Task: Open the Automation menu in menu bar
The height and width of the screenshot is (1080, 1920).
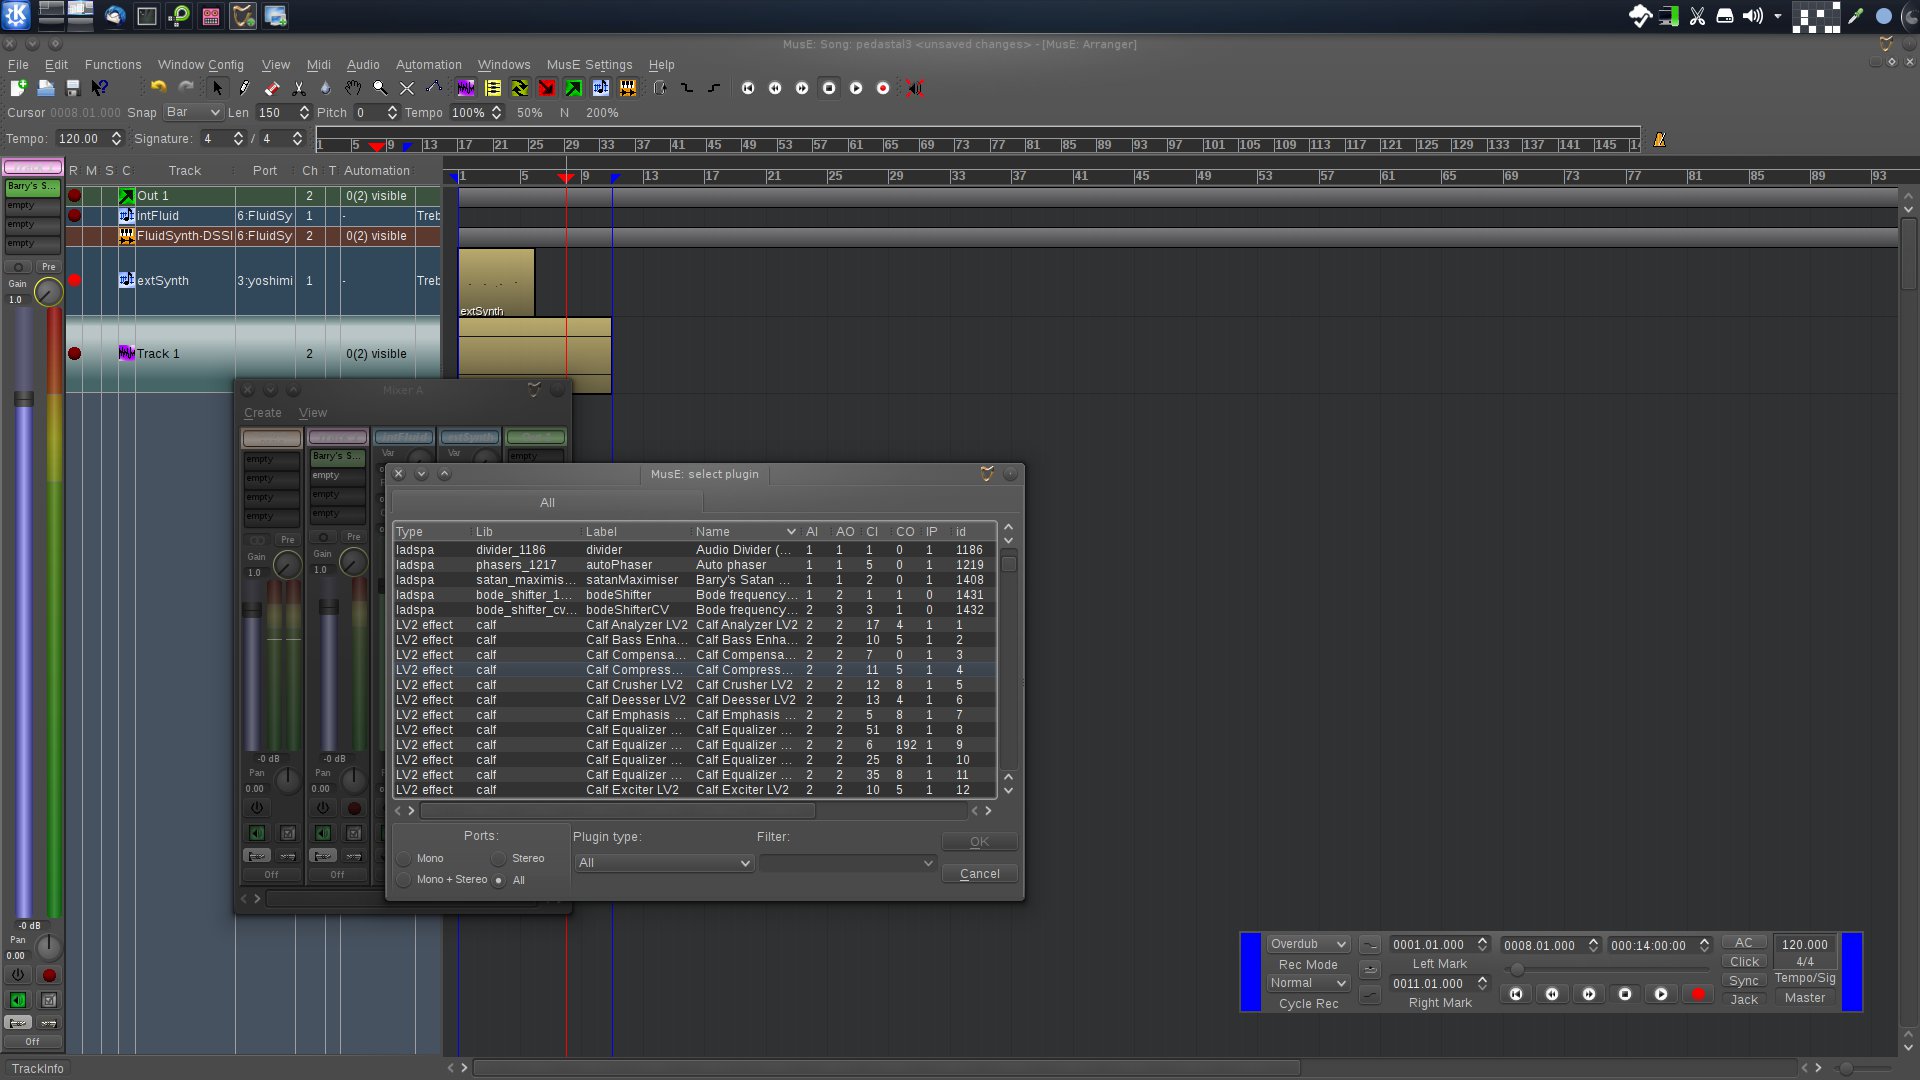Action: click(x=427, y=63)
